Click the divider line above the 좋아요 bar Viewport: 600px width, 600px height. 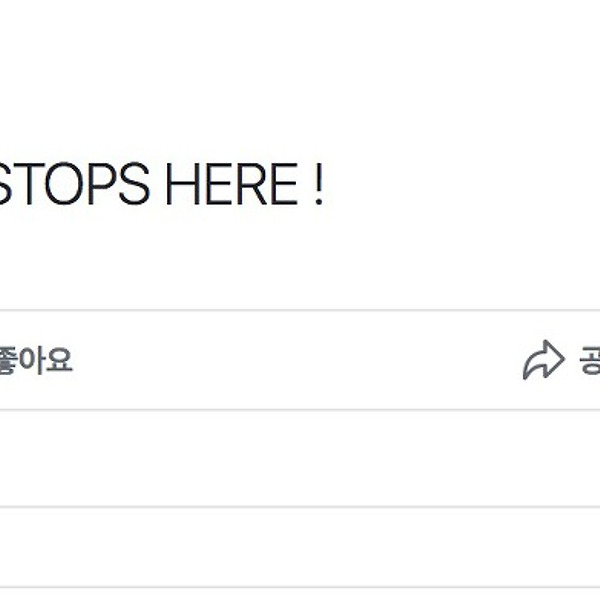(x=300, y=310)
